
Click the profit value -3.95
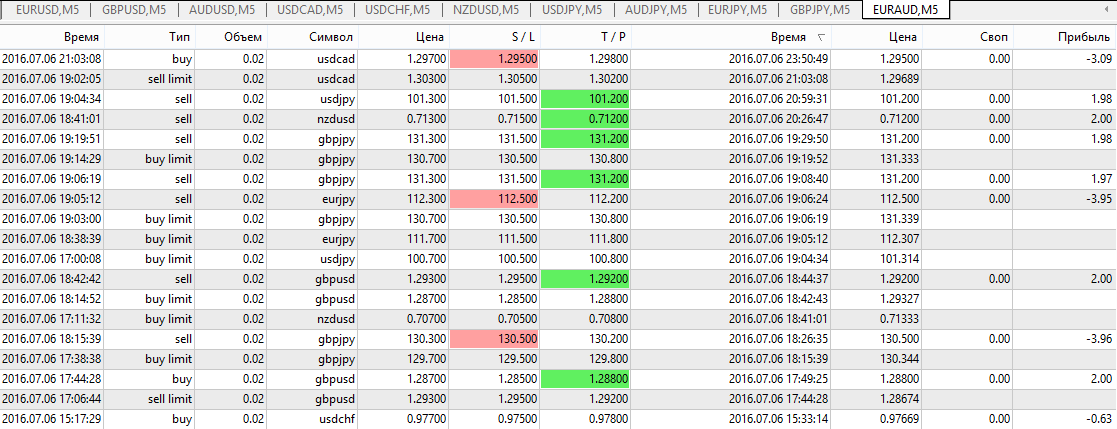1096,199
